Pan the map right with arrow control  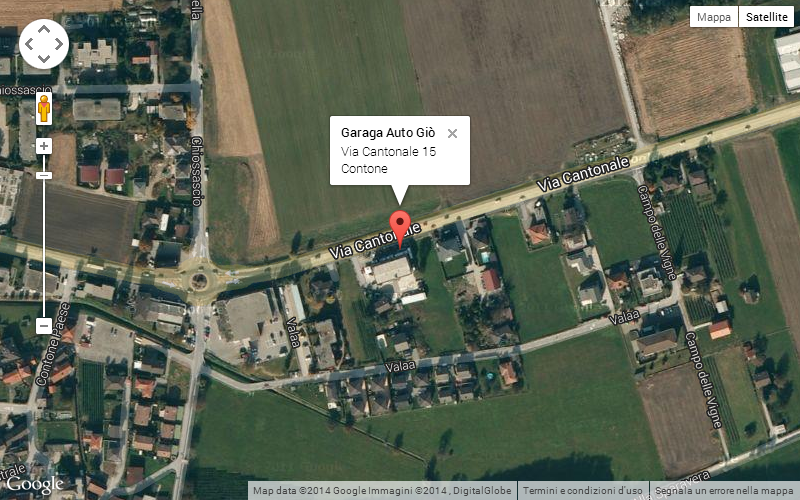pyautogui.click(x=59, y=44)
